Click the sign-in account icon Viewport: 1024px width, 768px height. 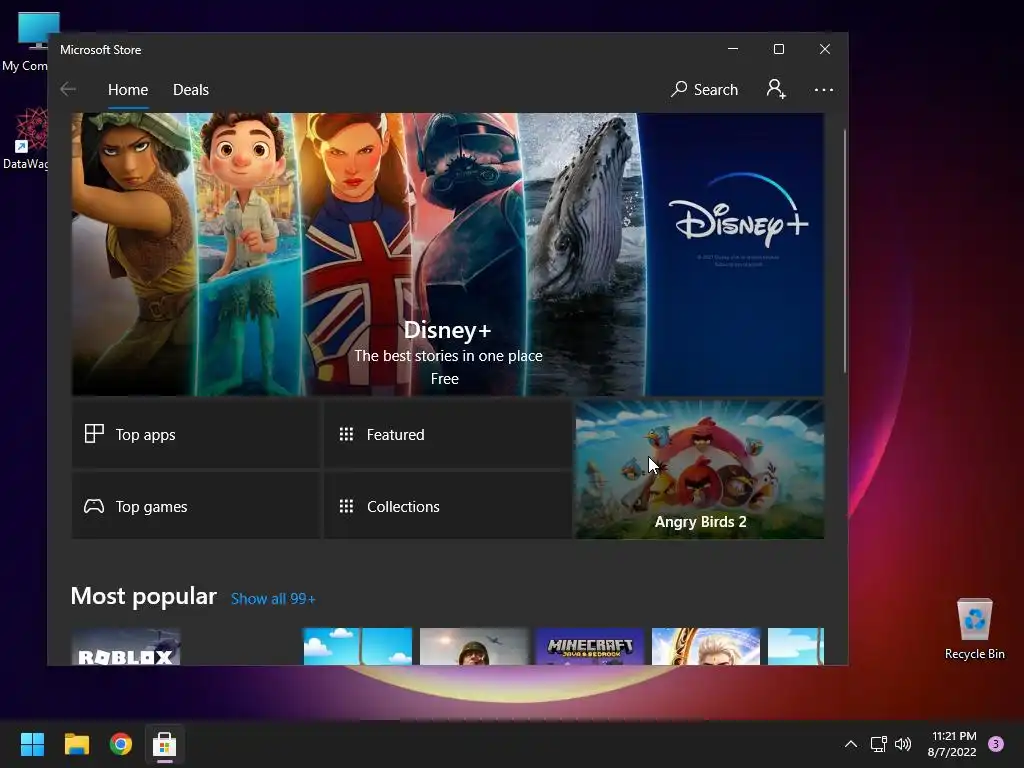pos(776,89)
